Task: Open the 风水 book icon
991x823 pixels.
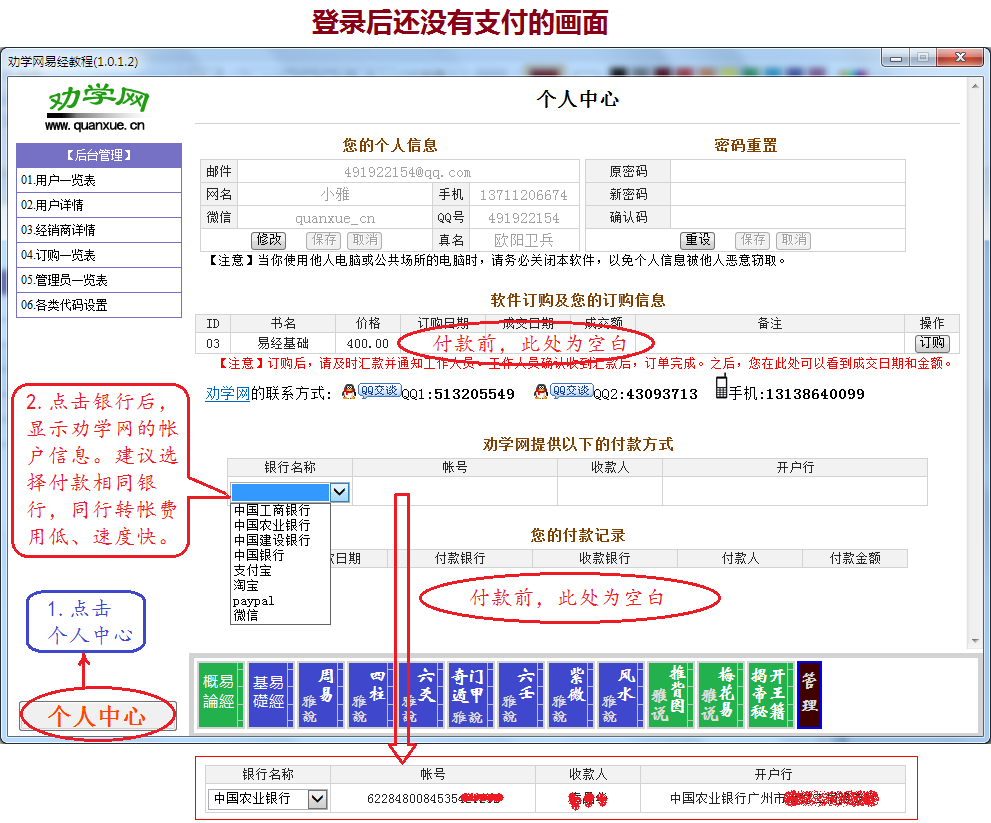Action: [x=621, y=694]
